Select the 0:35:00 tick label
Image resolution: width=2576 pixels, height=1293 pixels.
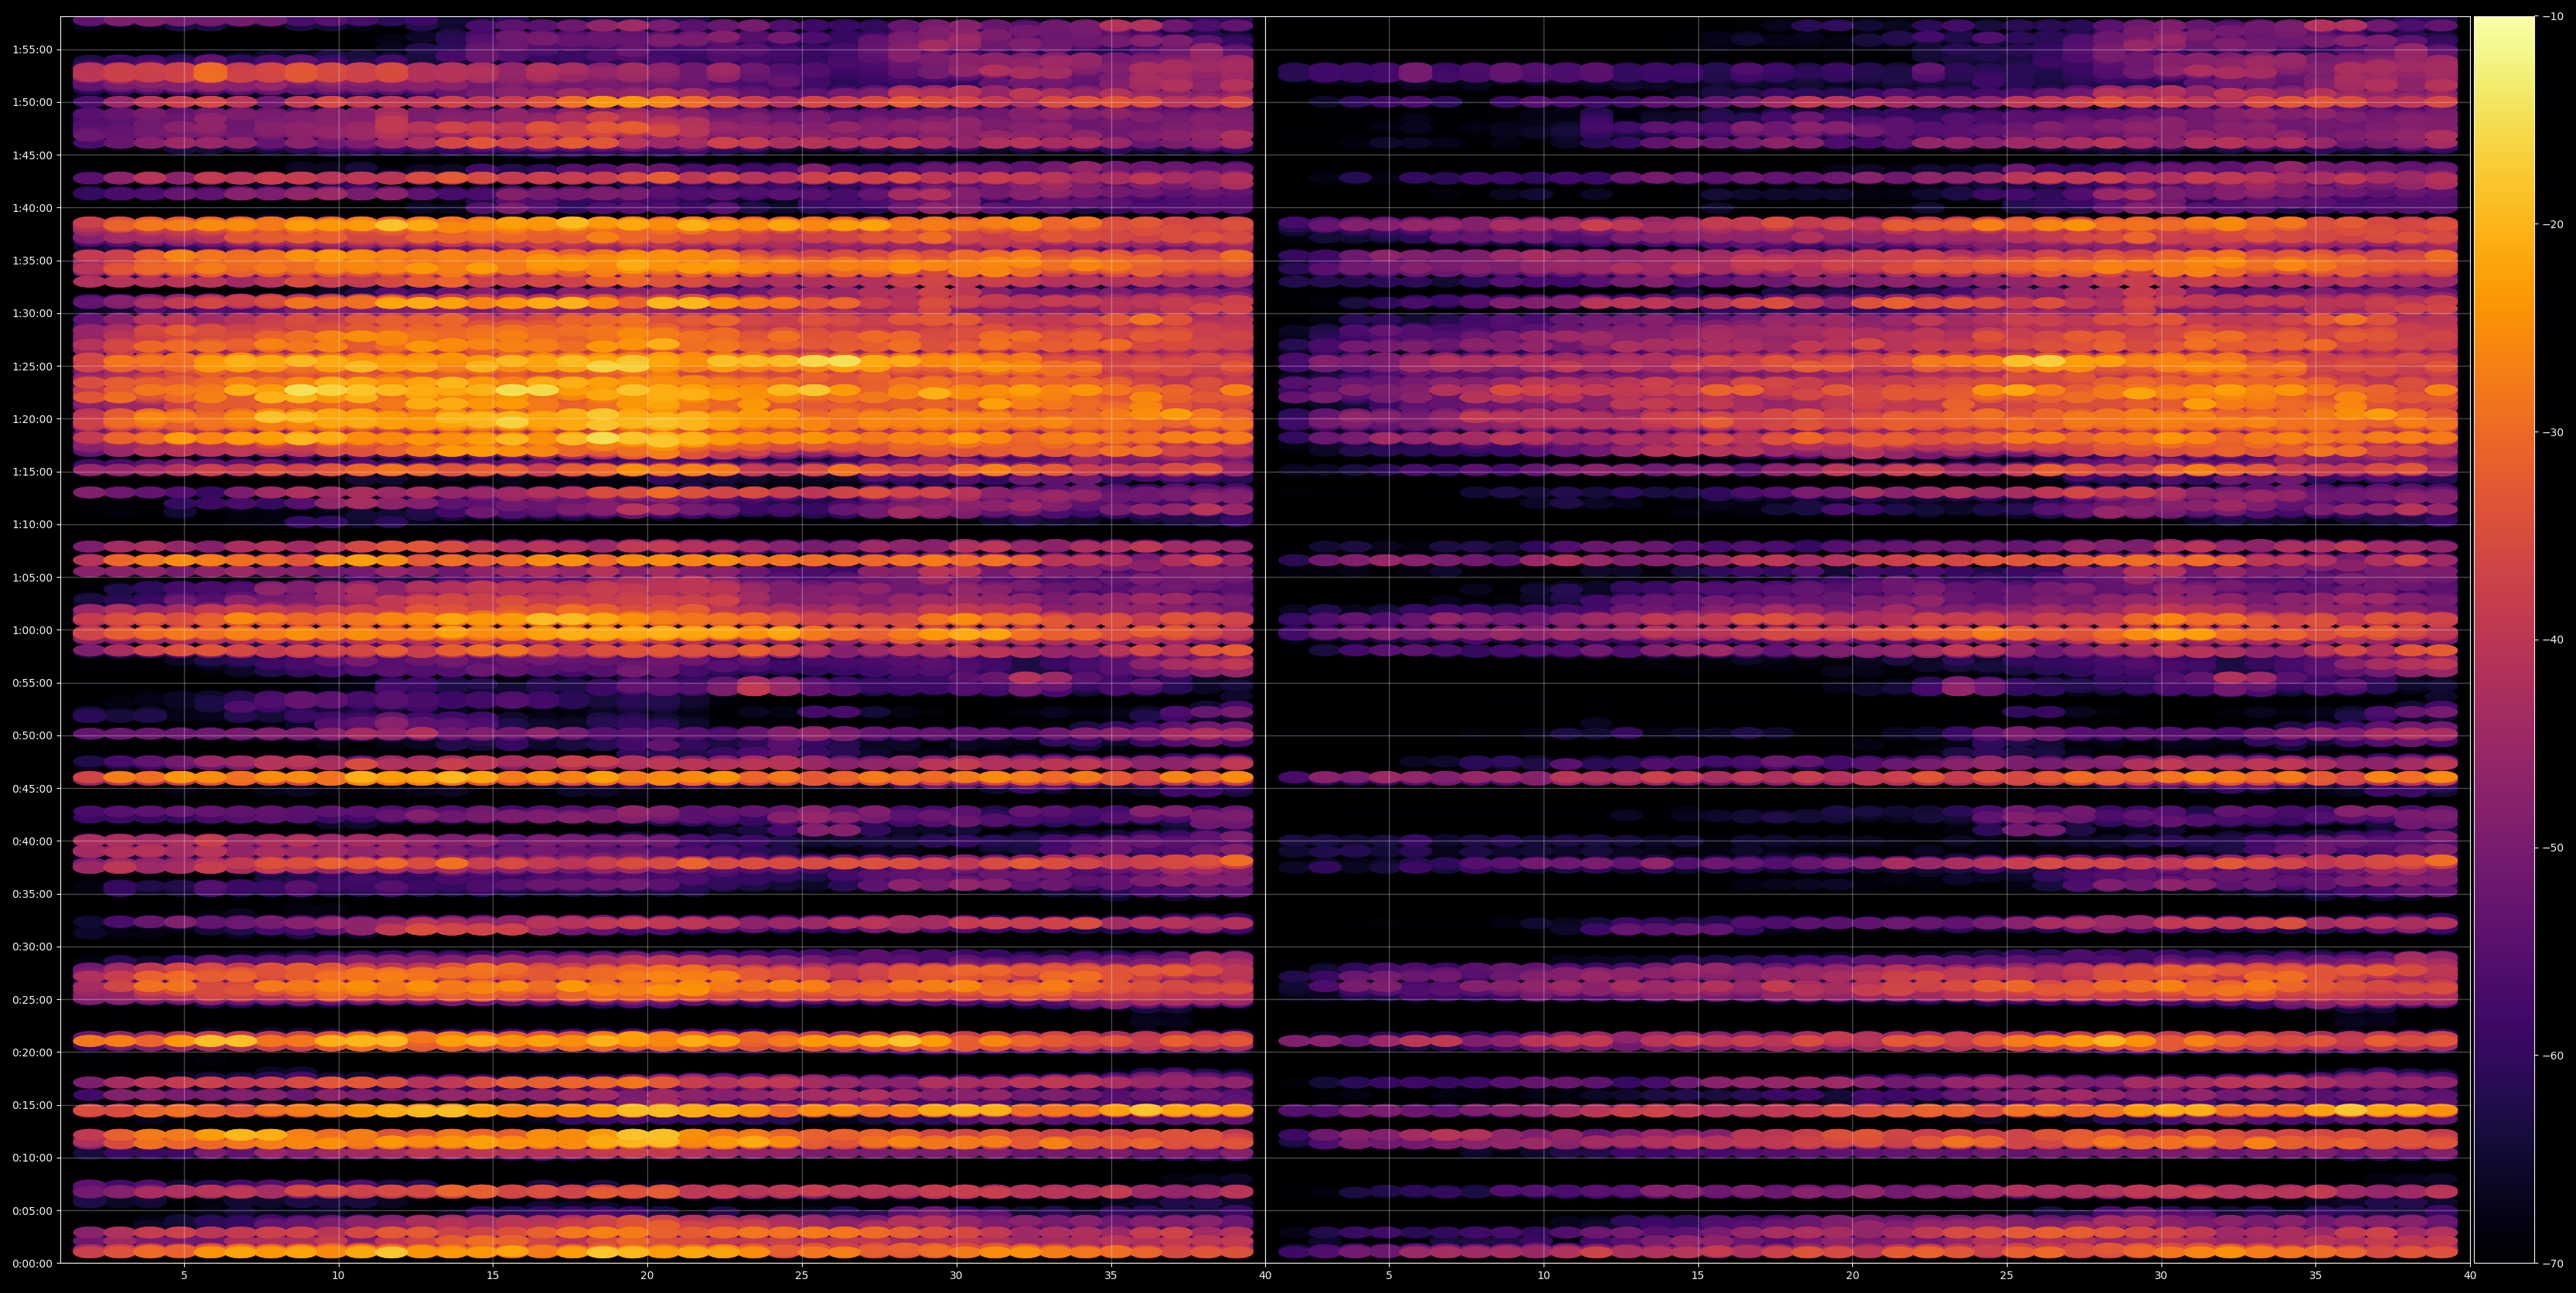click(x=35, y=894)
